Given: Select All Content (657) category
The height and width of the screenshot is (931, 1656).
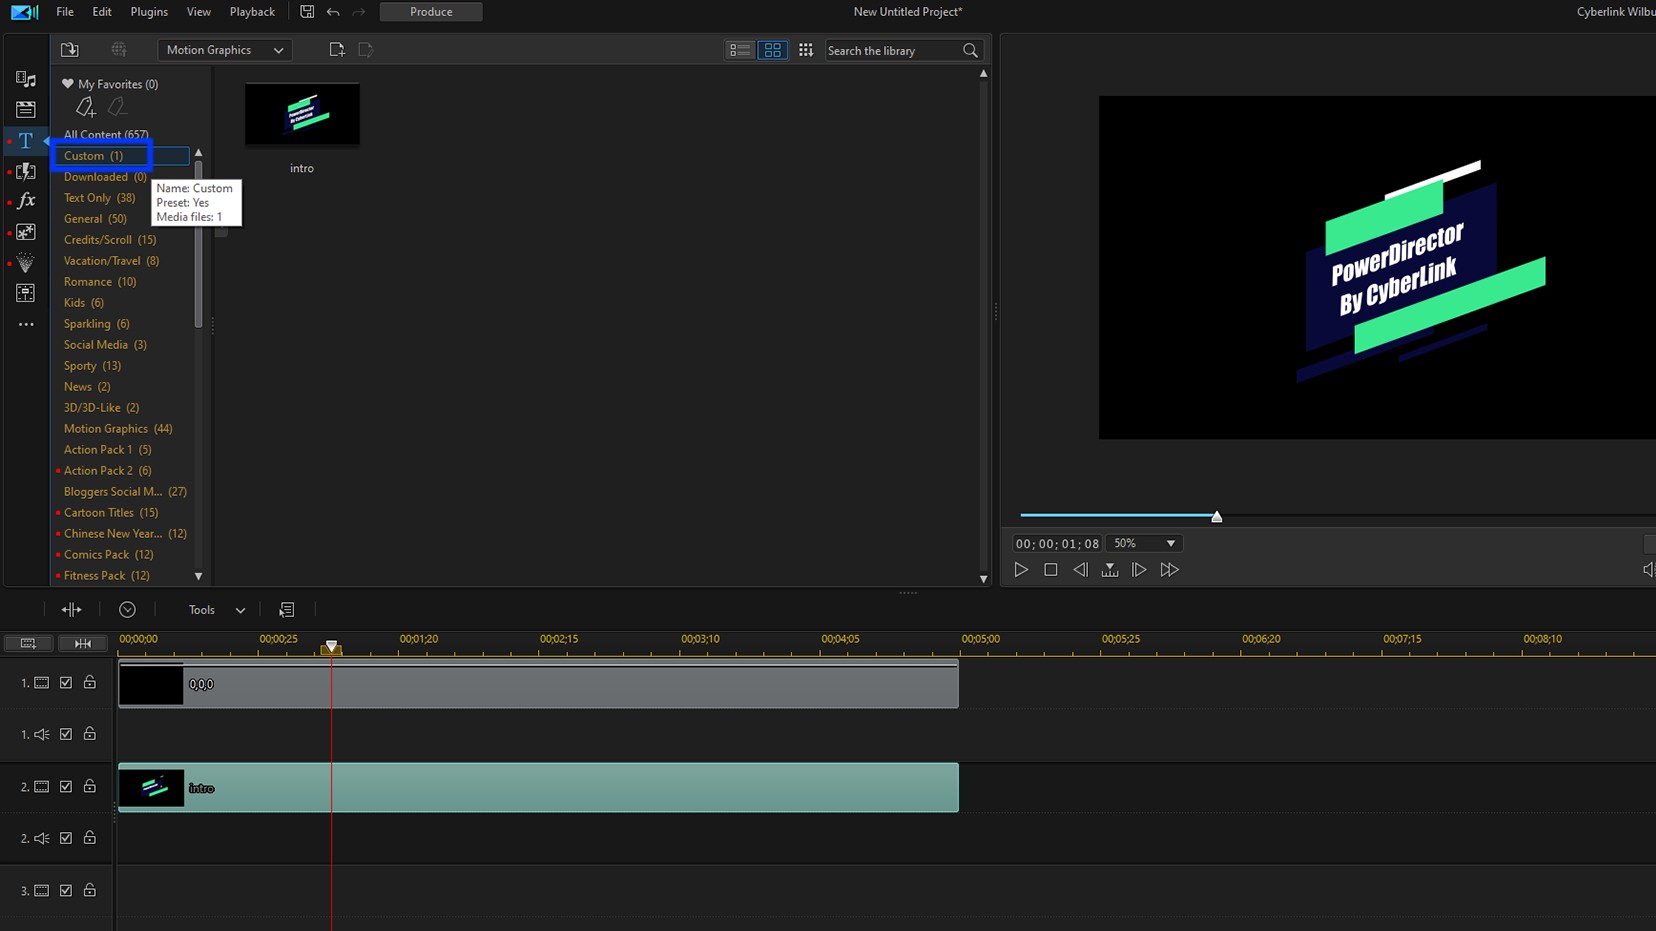Looking at the screenshot, I should [x=106, y=135].
